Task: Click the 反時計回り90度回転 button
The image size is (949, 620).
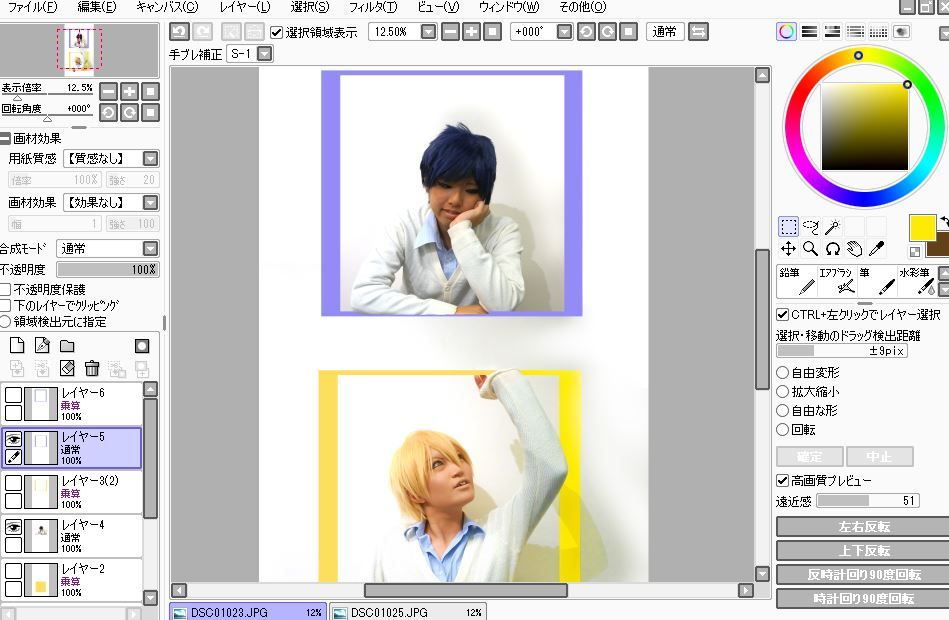Action: coord(862,575)
